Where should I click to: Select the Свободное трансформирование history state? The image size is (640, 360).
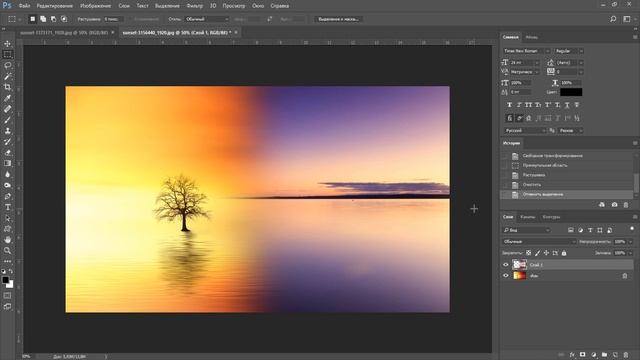click(553, 156)
